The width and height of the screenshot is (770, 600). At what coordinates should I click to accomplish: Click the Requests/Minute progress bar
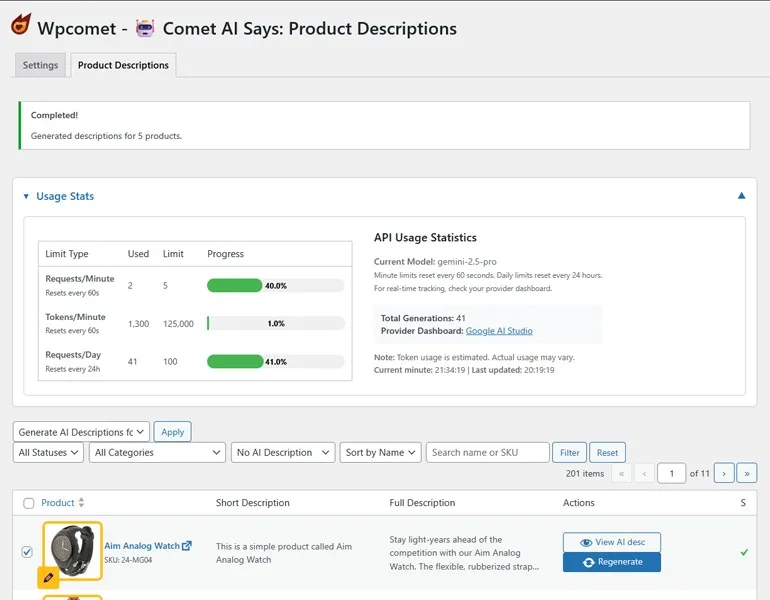pyautogui.click(x=275, y=285)
